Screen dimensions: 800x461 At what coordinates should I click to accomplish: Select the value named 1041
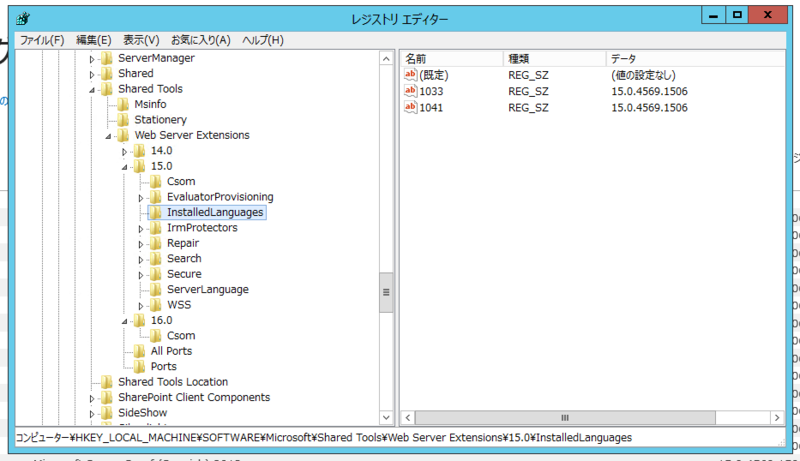point(431,108)
